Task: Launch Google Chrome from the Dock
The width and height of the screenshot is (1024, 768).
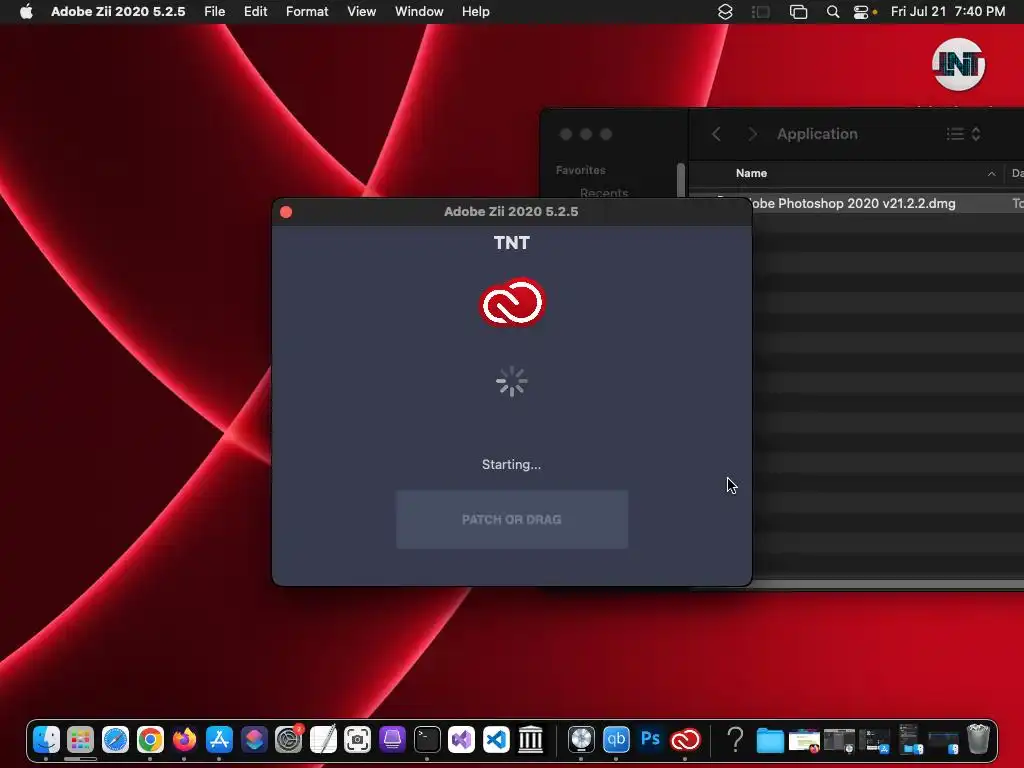Action: [150, 739]
